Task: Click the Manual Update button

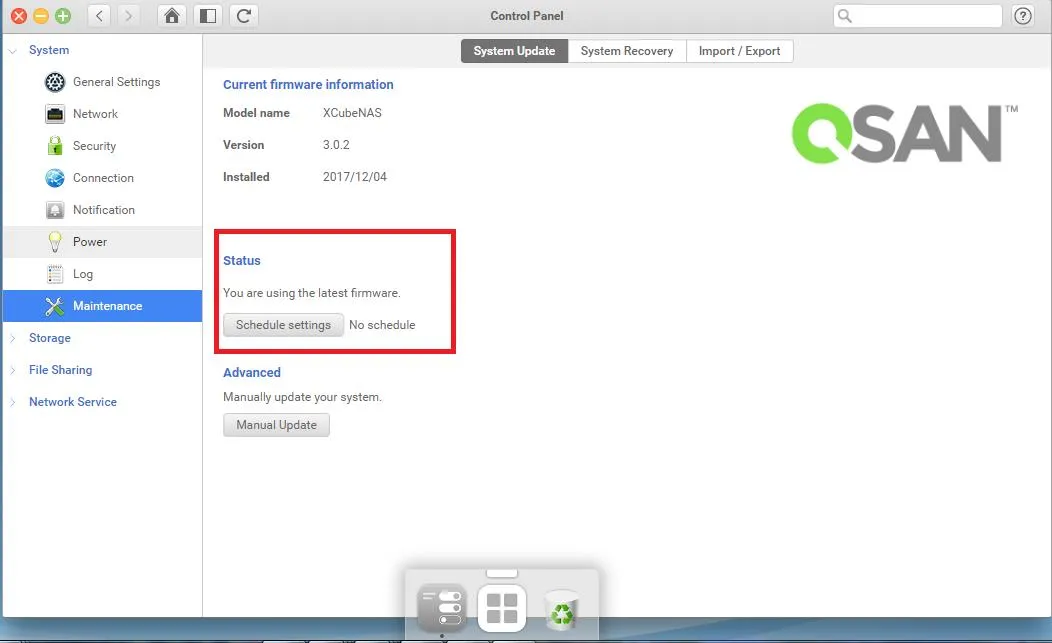Action: pos(276,425)
